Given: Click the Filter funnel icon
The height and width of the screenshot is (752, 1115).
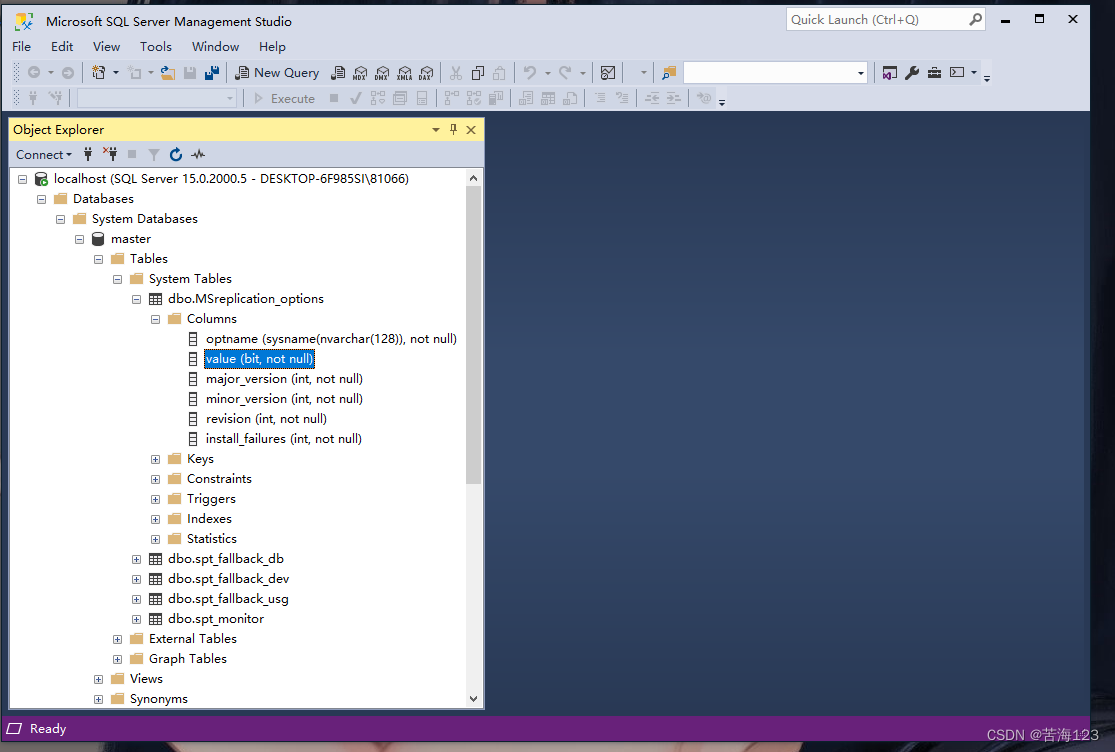Looking at the screenshot, I should [x=154, y=154].
